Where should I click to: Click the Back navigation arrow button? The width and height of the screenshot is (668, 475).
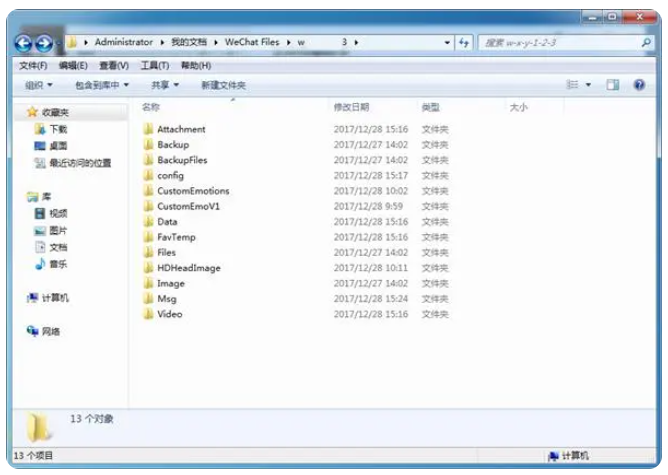23,43
